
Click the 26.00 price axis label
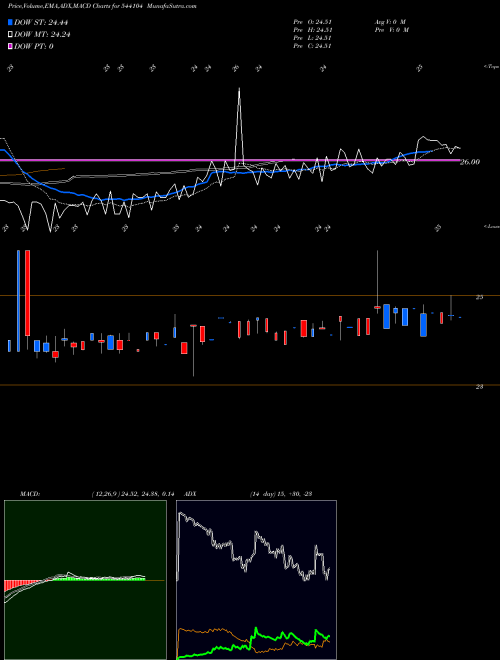coord(470,162)
